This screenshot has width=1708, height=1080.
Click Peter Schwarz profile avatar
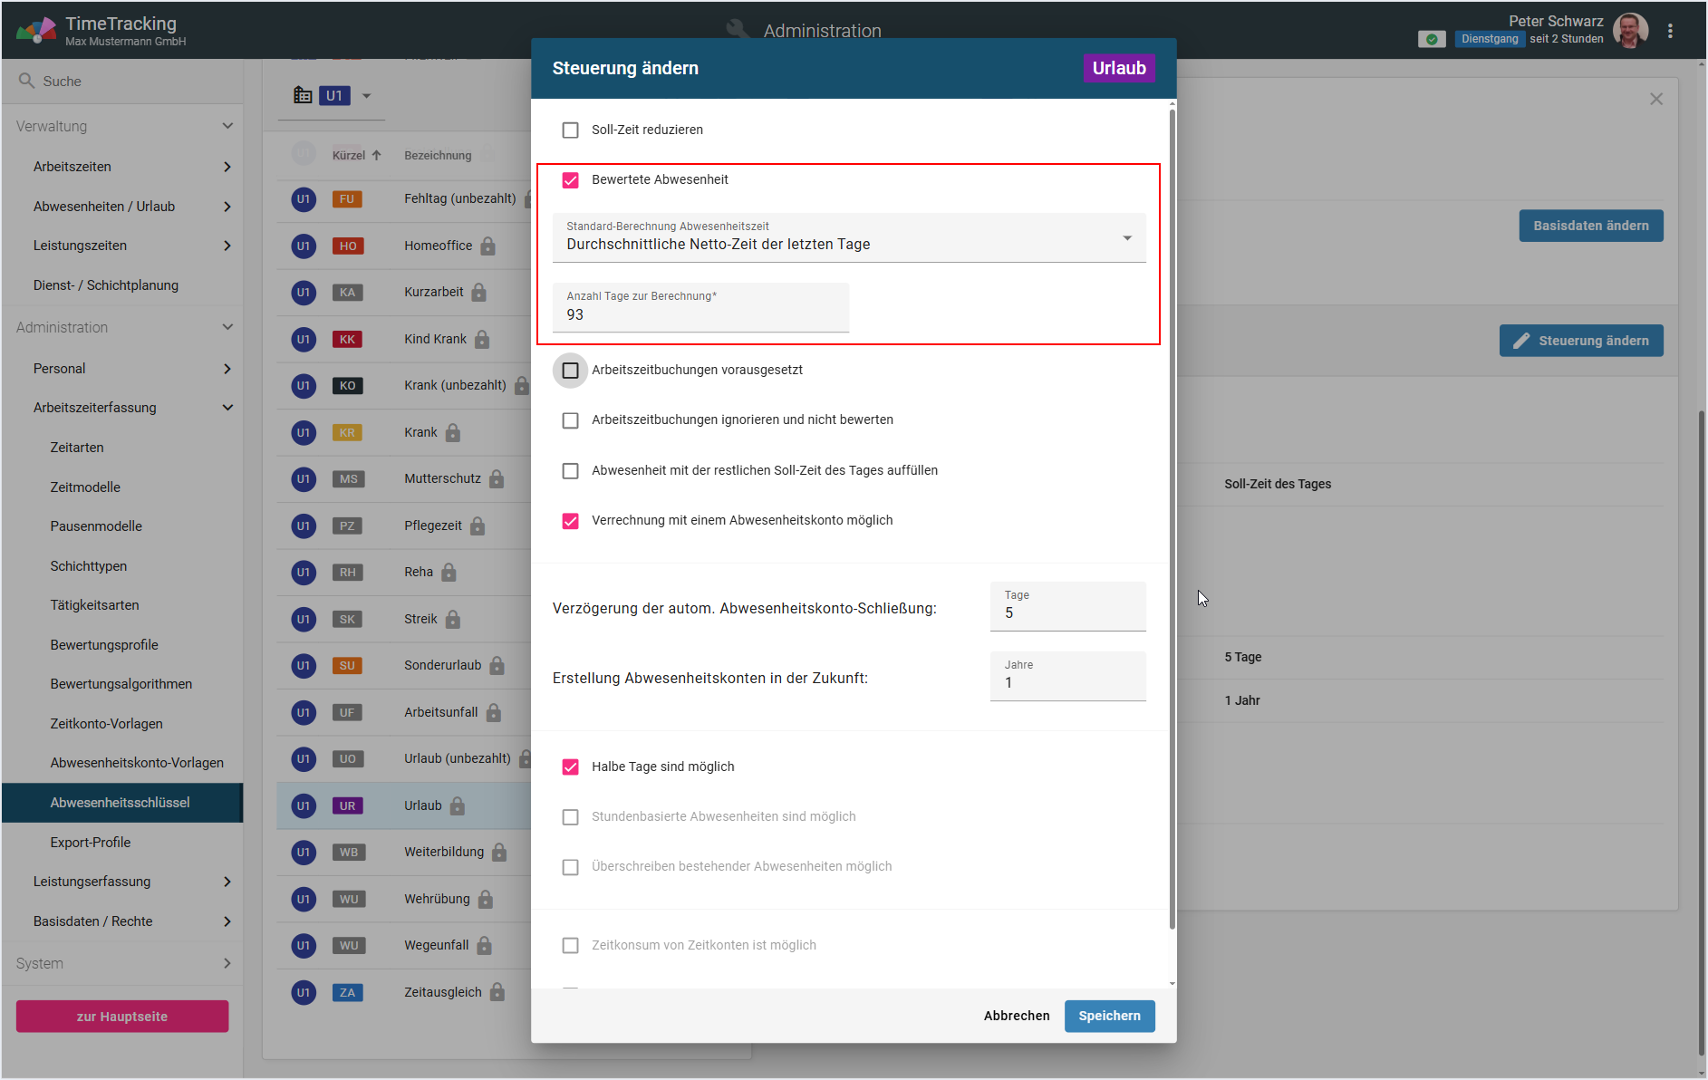coord(1630,31)
